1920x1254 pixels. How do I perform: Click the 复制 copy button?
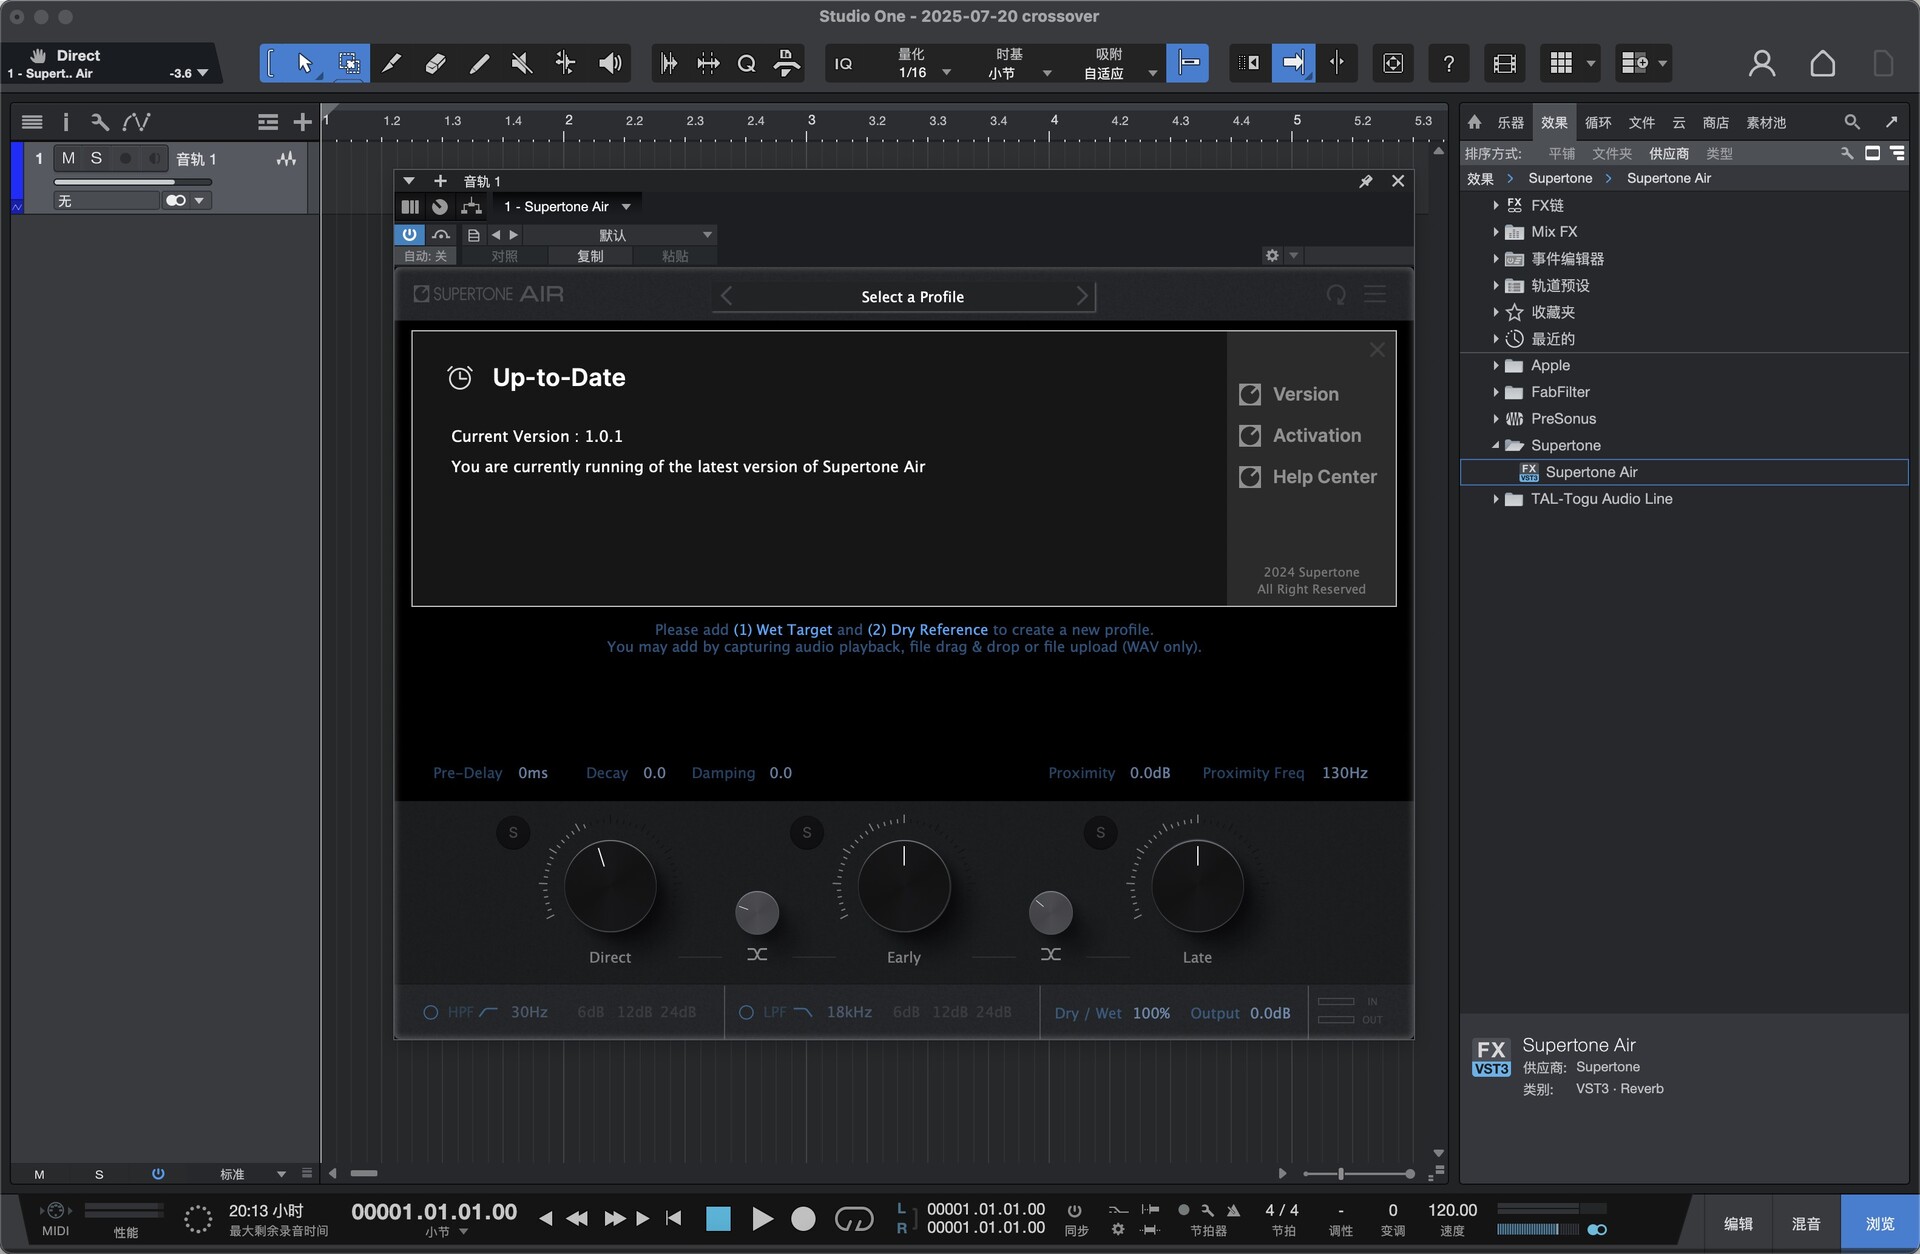click(x=590, y=256)
